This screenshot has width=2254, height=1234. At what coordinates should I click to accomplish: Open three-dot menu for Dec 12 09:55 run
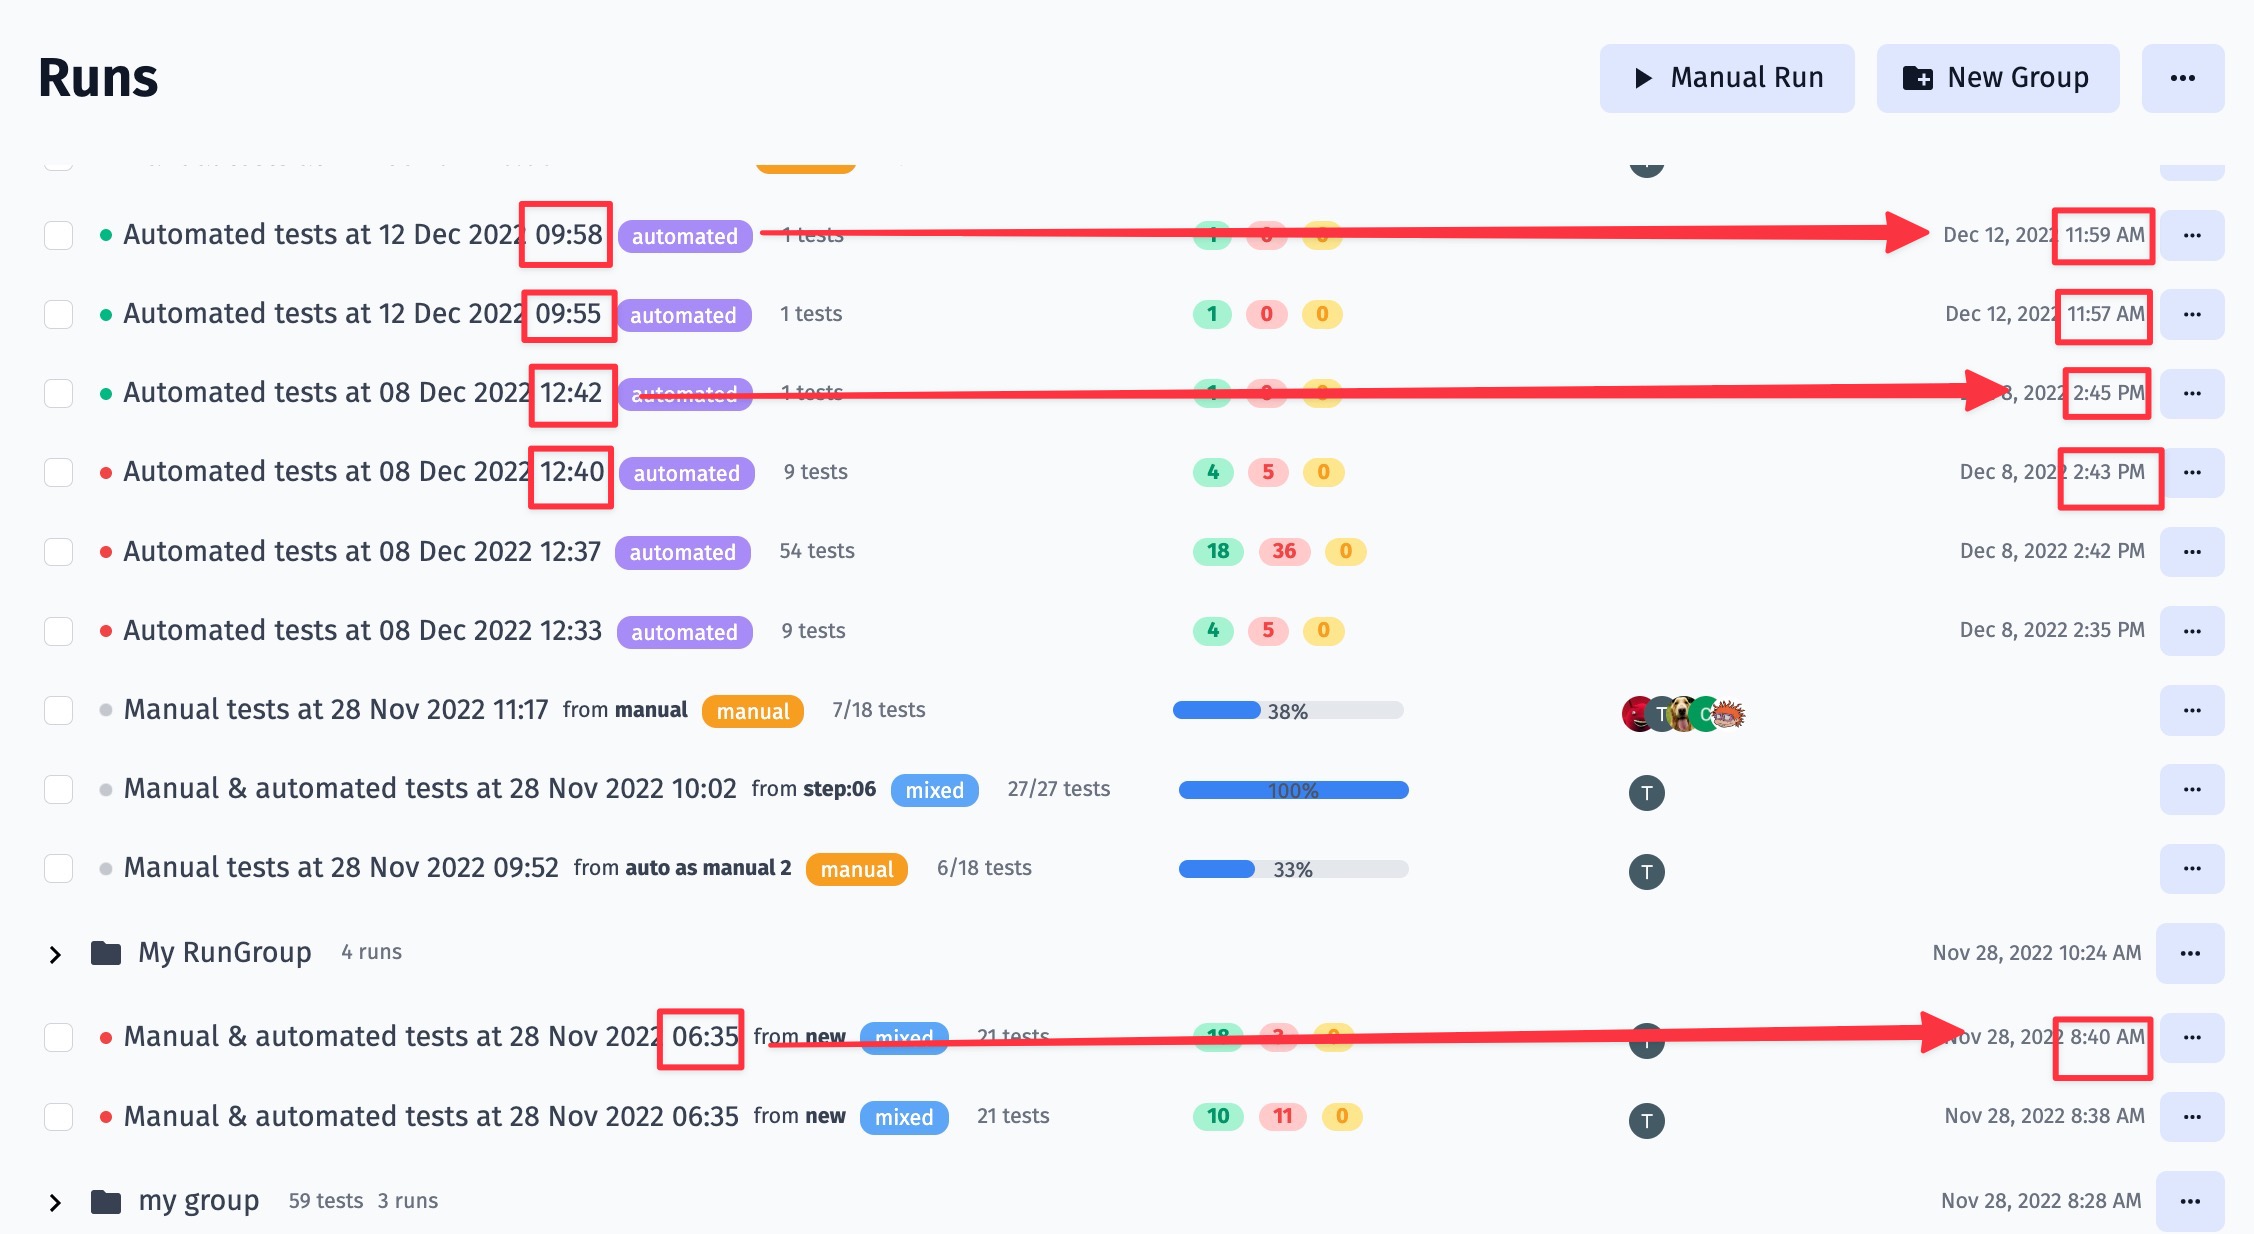coord(2191,314)
